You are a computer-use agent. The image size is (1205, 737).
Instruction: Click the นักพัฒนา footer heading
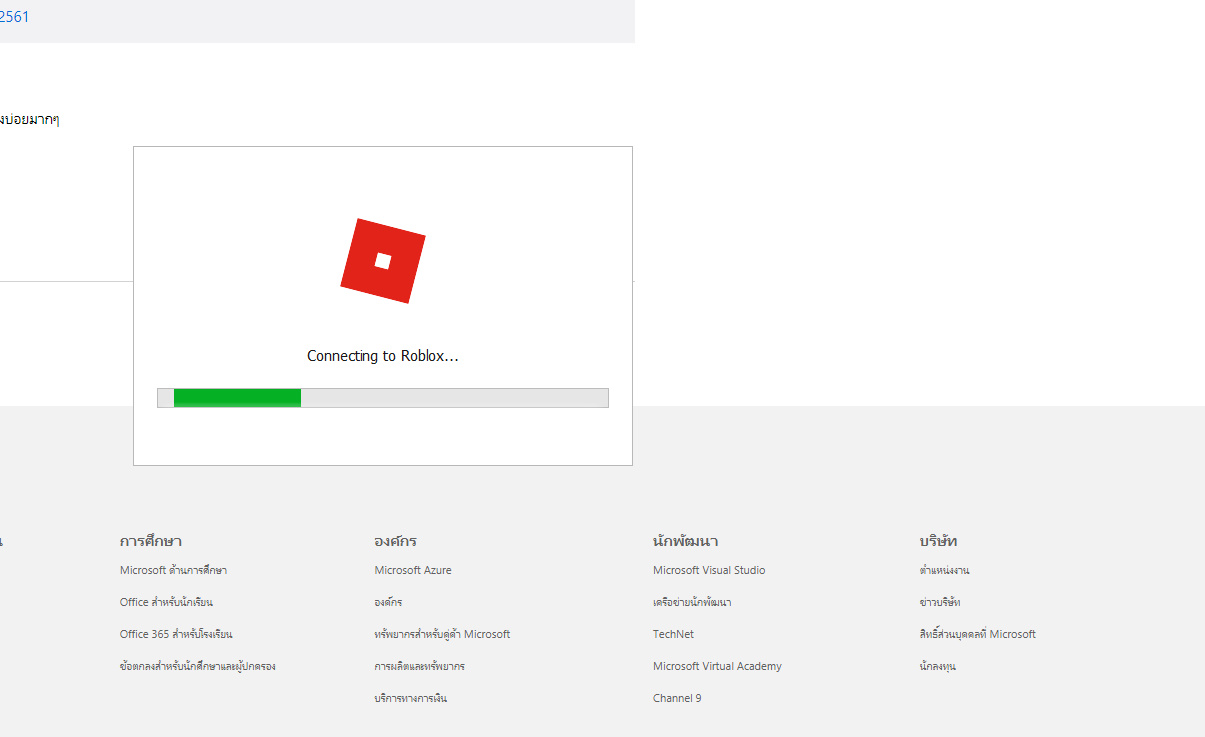tap(685, 541)
